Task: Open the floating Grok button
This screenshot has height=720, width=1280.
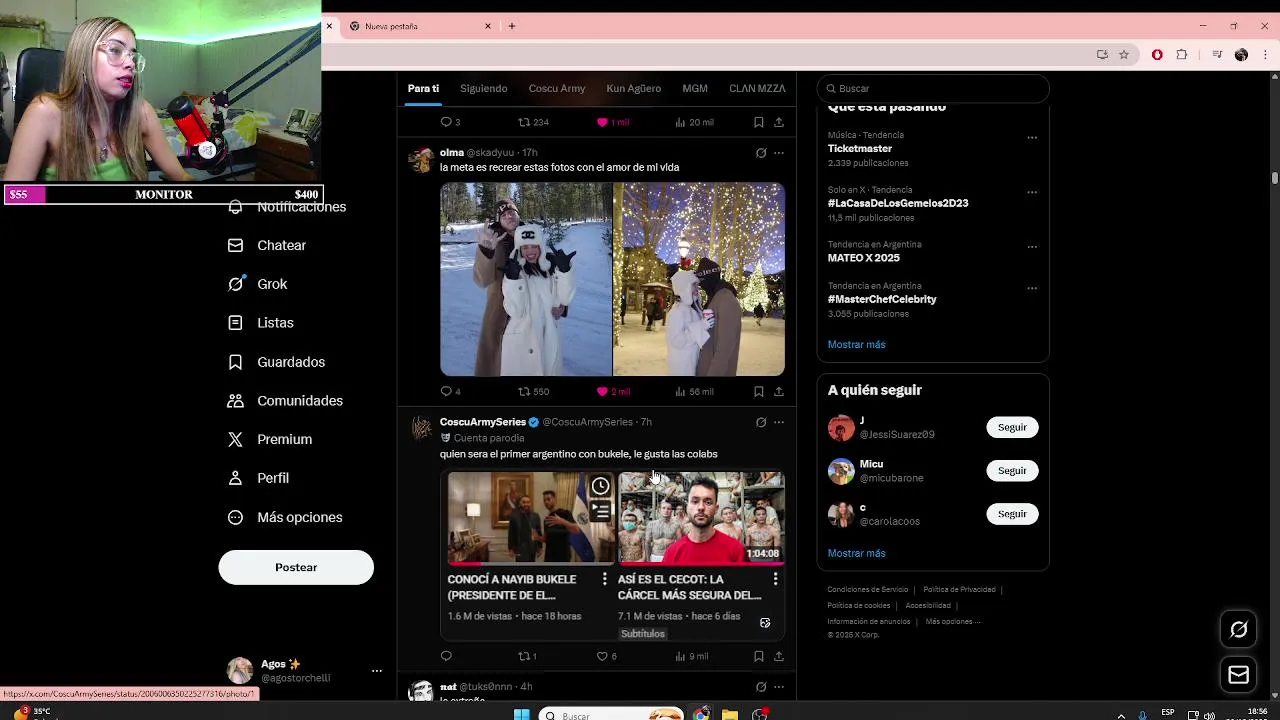Action: [1238, 629]
